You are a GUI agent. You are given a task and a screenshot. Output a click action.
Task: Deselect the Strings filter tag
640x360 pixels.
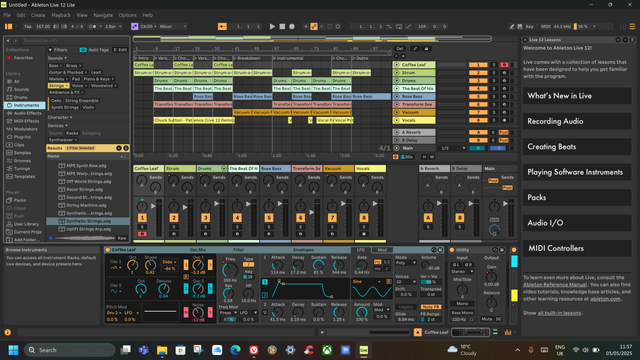point(58,86)
